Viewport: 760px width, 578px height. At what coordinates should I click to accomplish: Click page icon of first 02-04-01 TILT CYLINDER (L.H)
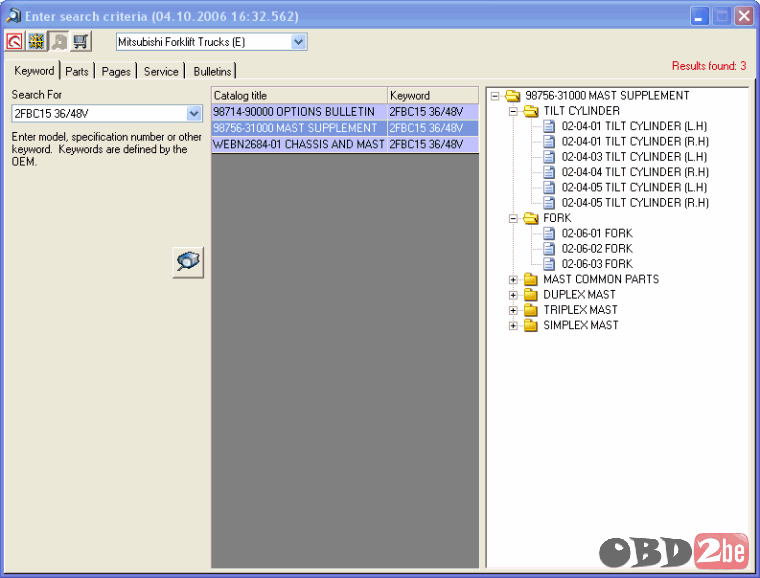coord(549,126)
